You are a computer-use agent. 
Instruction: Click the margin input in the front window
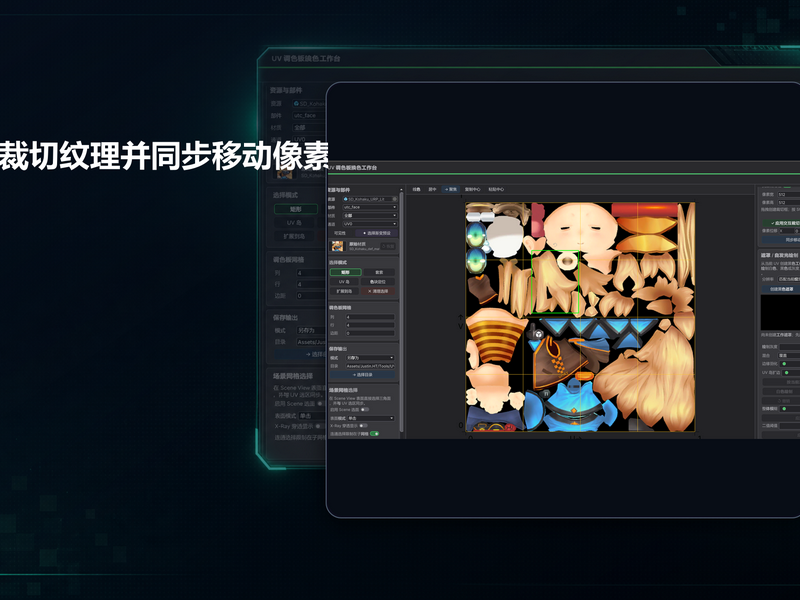(x=370, y=333)
